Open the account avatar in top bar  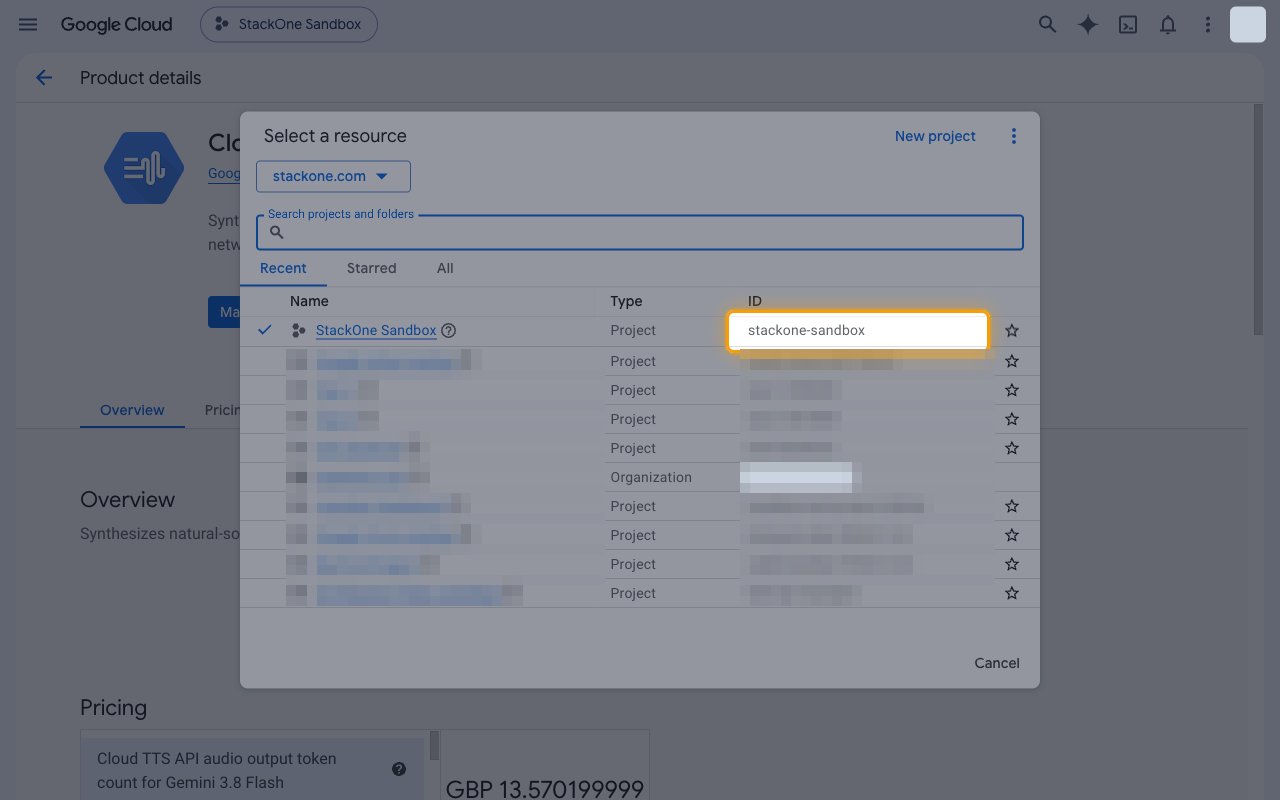click(x=1248, y=25)
